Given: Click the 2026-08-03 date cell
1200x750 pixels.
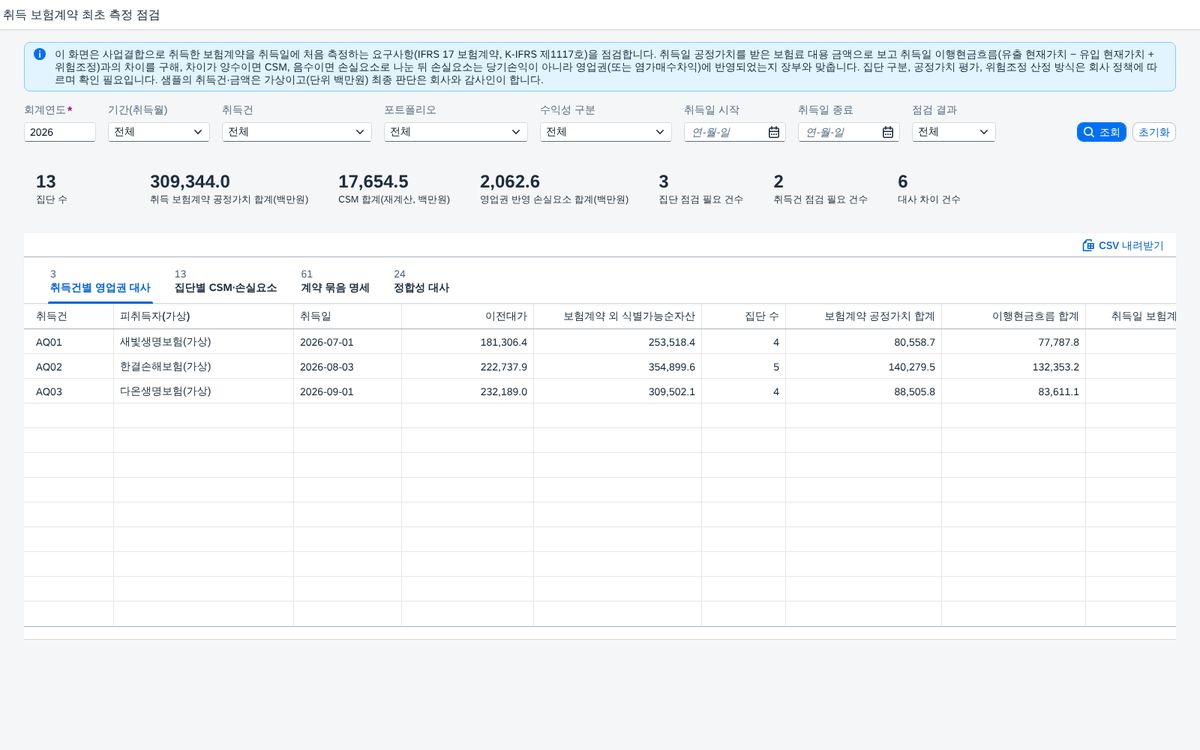Looking at the screenshot, I should pos(348,367).
